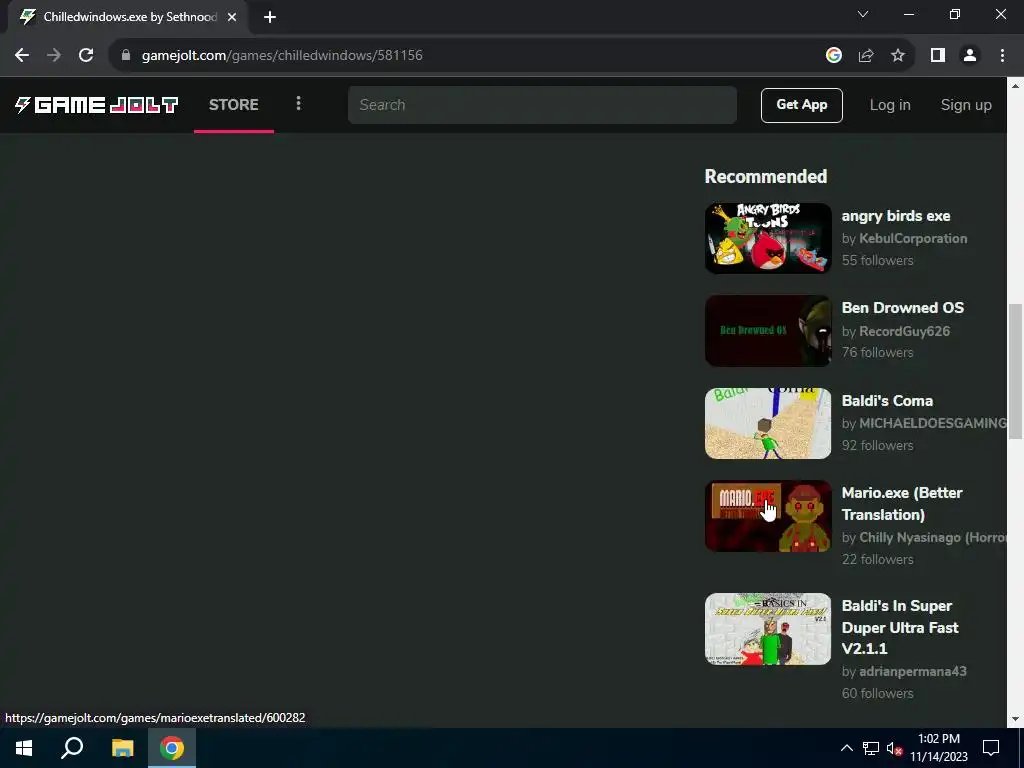Screen dimensions: 1024x768
Task: Click the 92 followers text
Action: pos(877,445)
